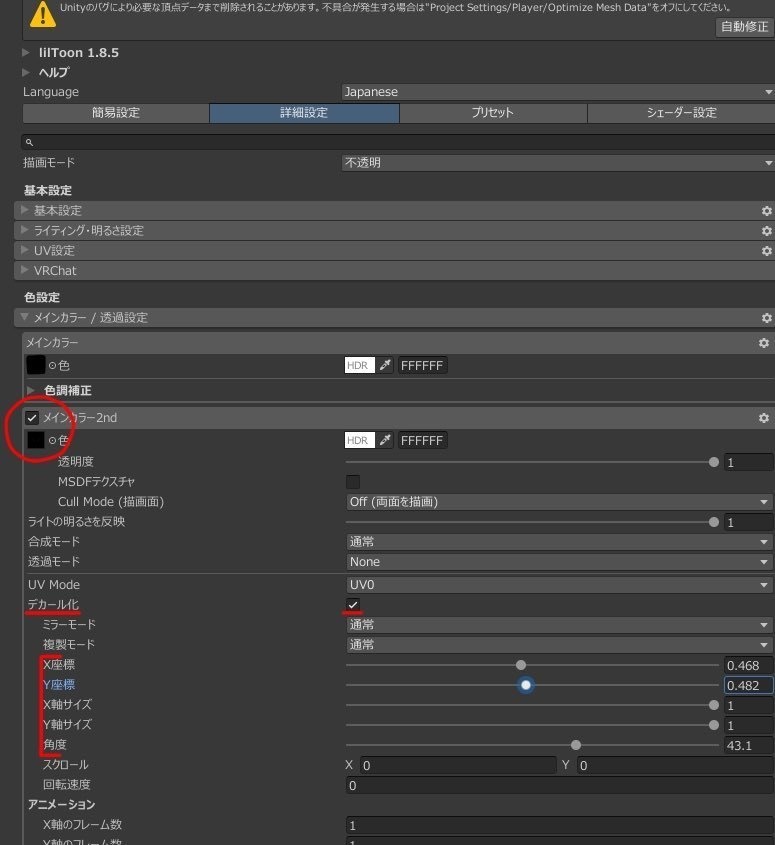This screenshot has width=775, height=845.
Task: Open the Language dropdown showing Japanese
Action: coord(558,92)
